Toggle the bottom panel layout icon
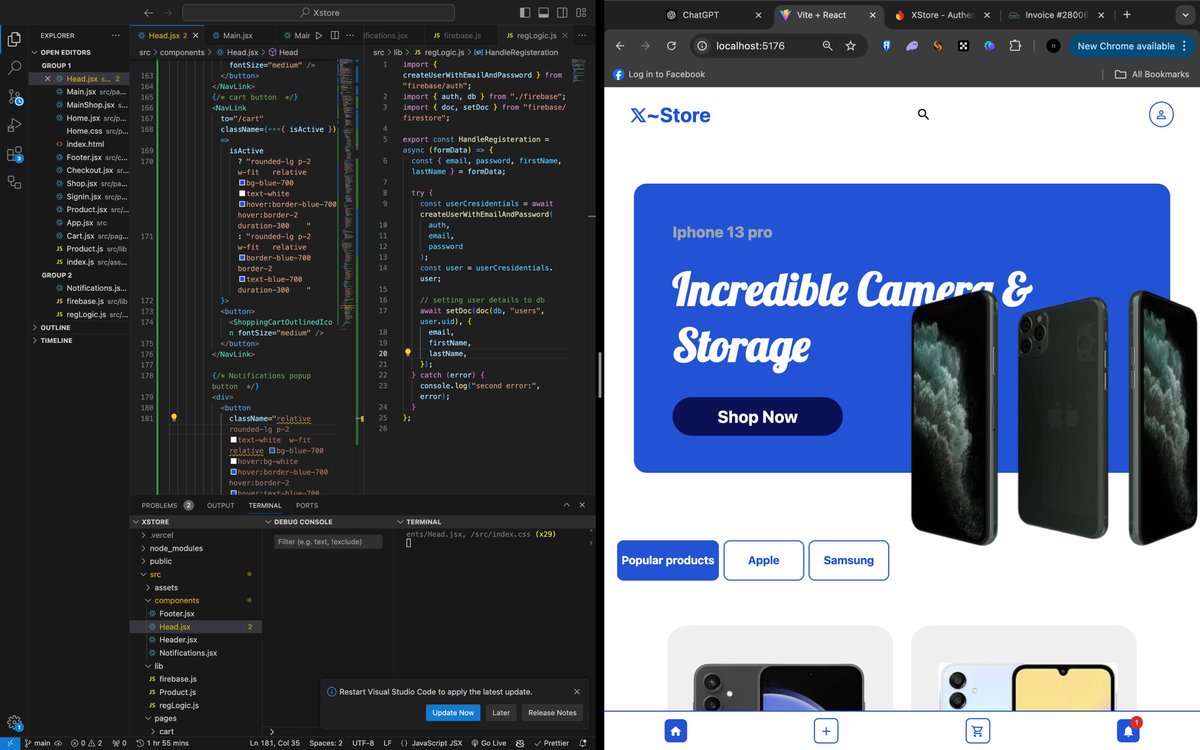Screen dimensions: 1200x750 point(544,13)
